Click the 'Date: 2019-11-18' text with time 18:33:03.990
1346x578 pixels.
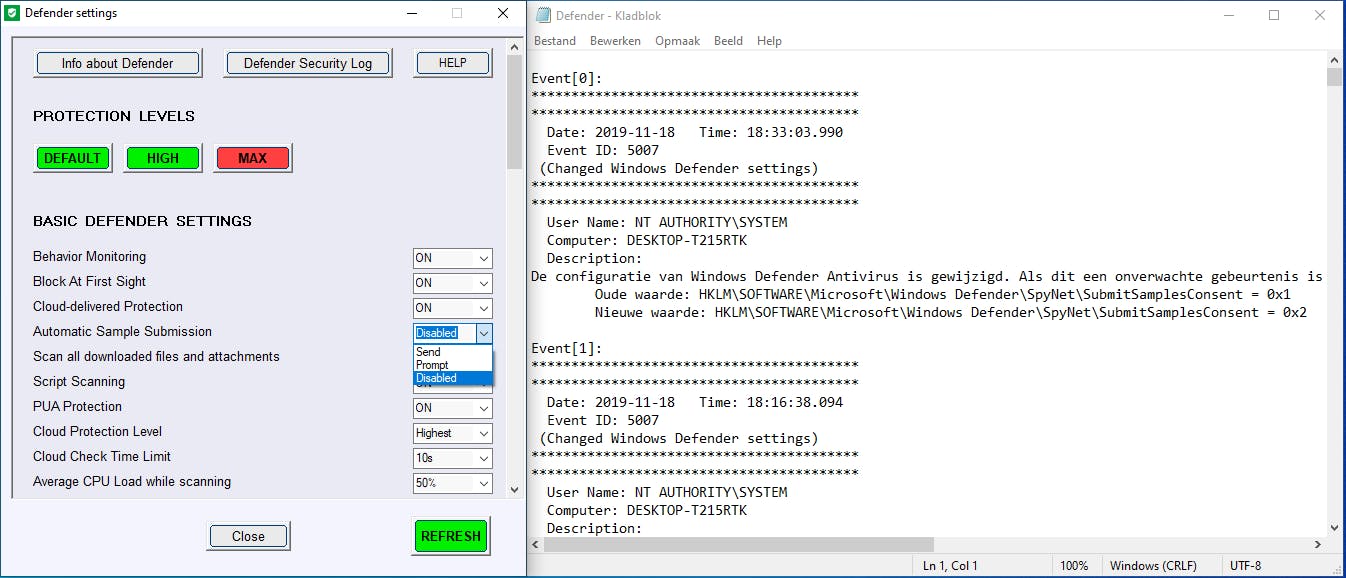611,132
